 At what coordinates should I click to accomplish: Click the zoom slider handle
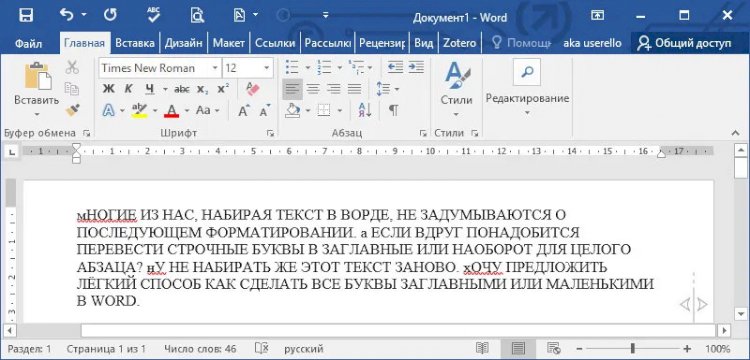tap(633, 349)
